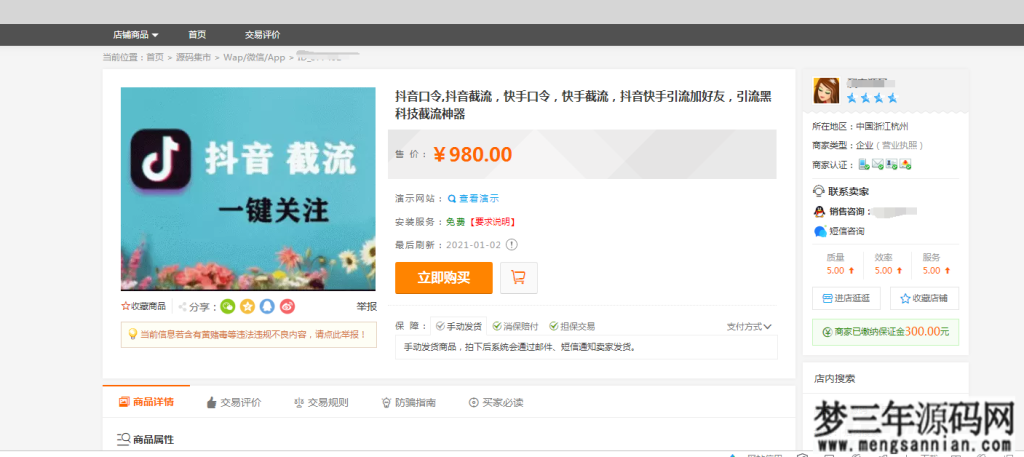The image size is (1024, 457).
Task: Click the 举报 report link
Action: click(366, 306)
